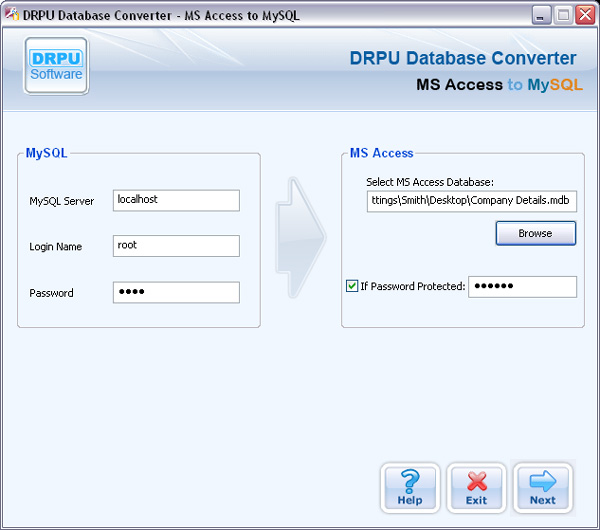Viewport: 600px width, 530px height.
Task: Click the MS Access database path field
Action: [472, 201]
